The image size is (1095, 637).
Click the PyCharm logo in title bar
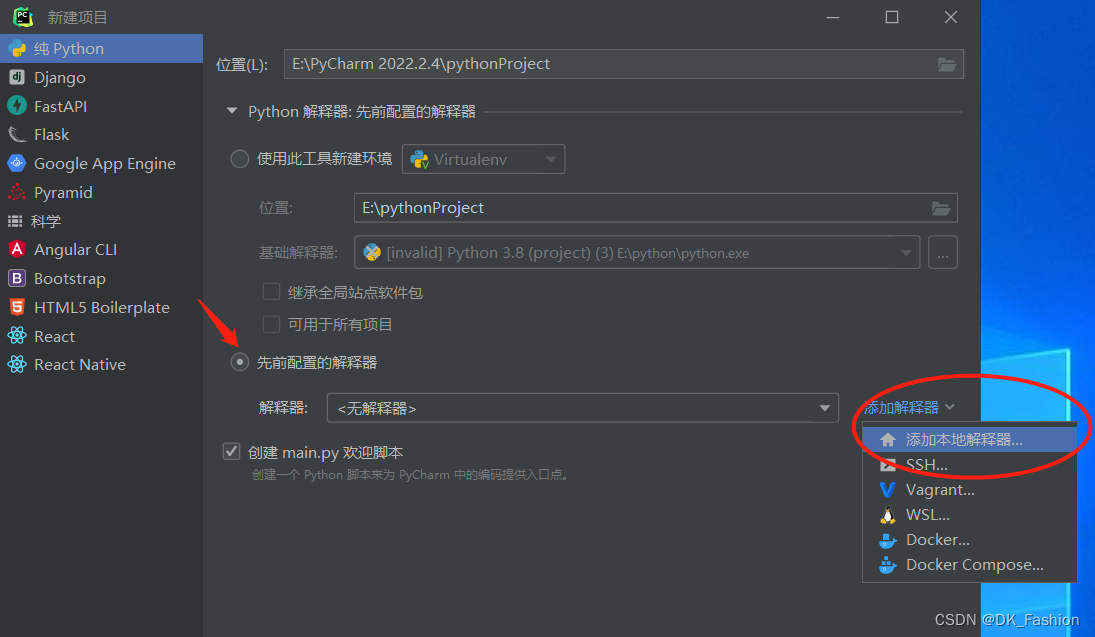point(23,16)
